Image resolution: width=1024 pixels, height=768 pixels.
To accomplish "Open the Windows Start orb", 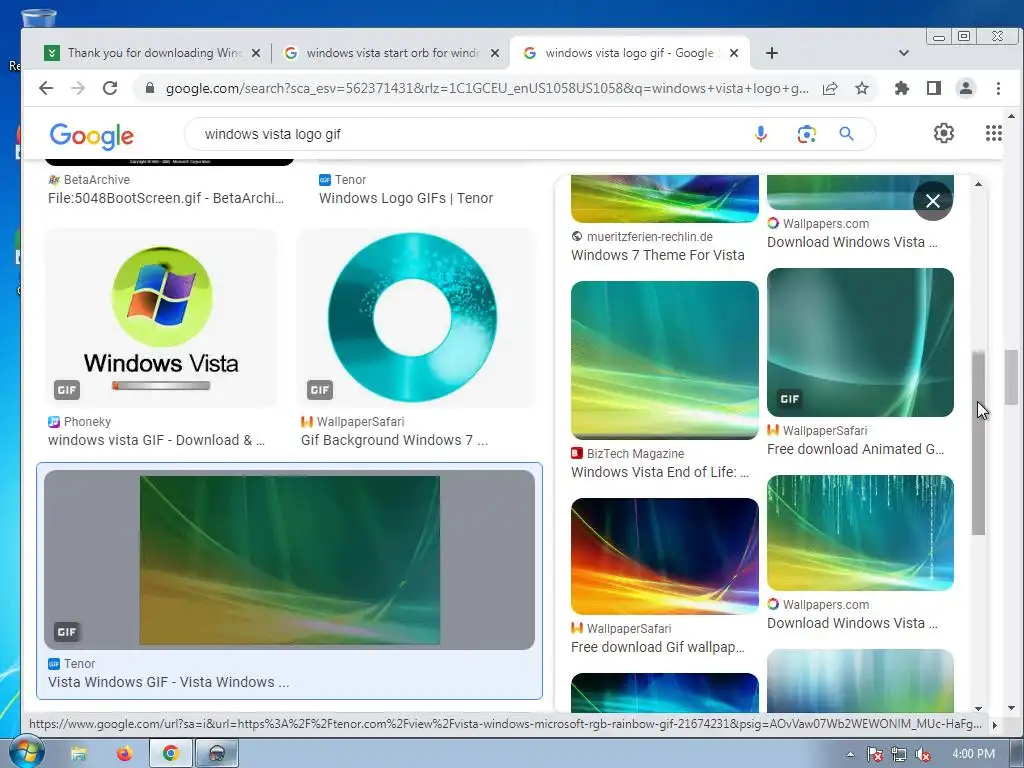I will coord(25,753).
